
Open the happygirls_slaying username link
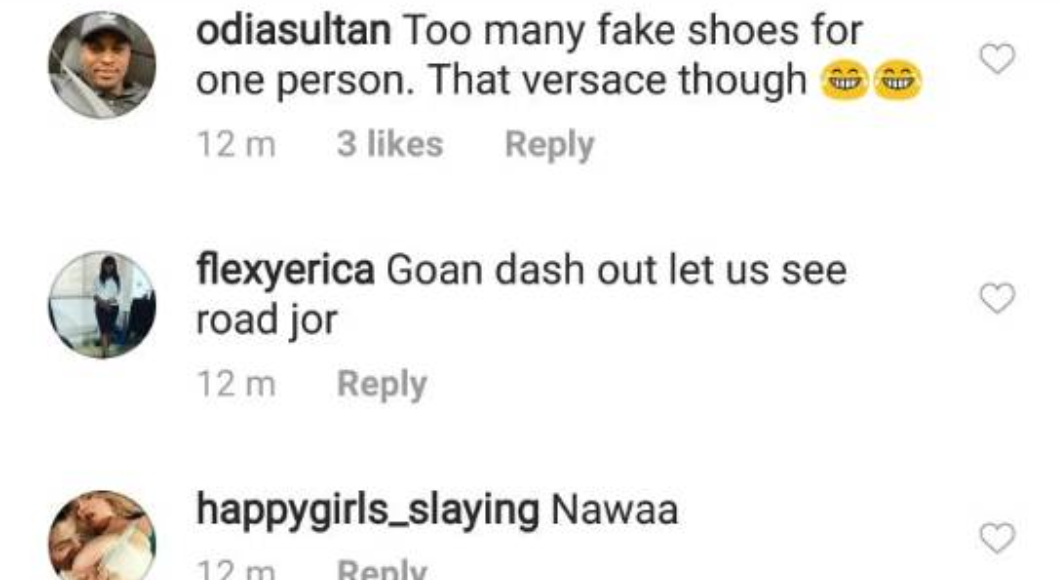click(367, 510)
